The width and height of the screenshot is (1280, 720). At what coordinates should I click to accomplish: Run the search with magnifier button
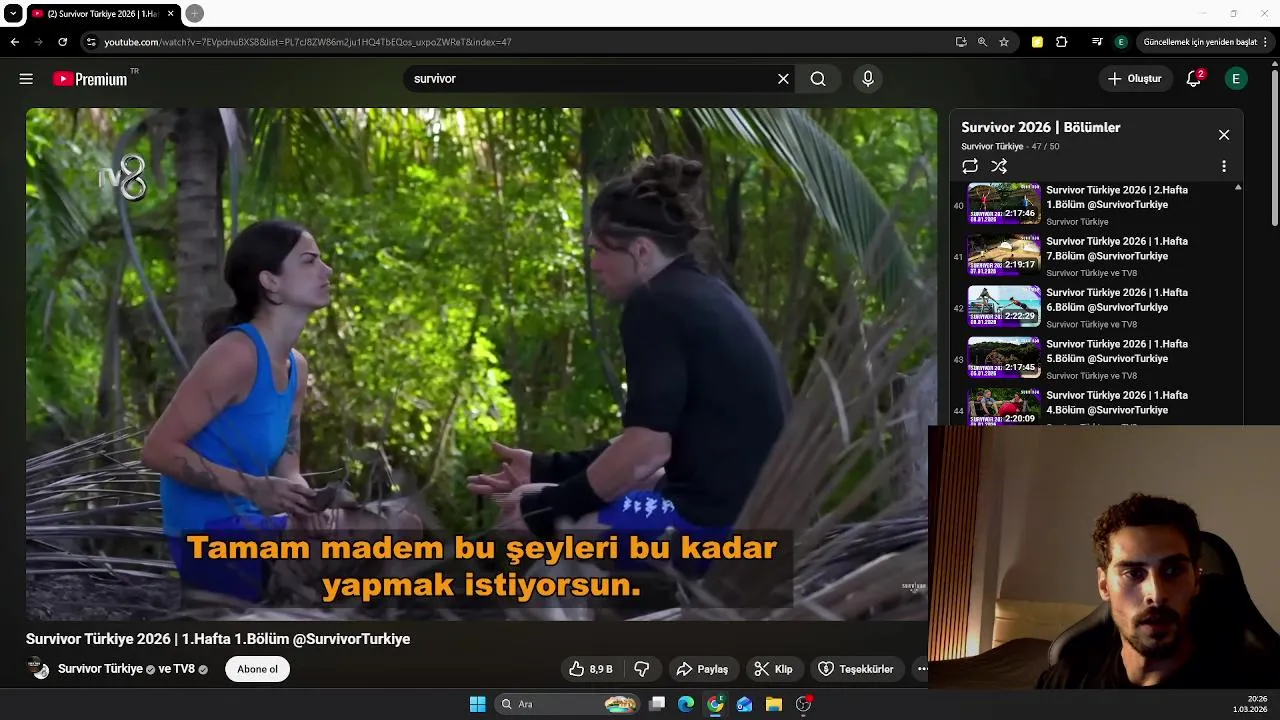tap(818, 79)
